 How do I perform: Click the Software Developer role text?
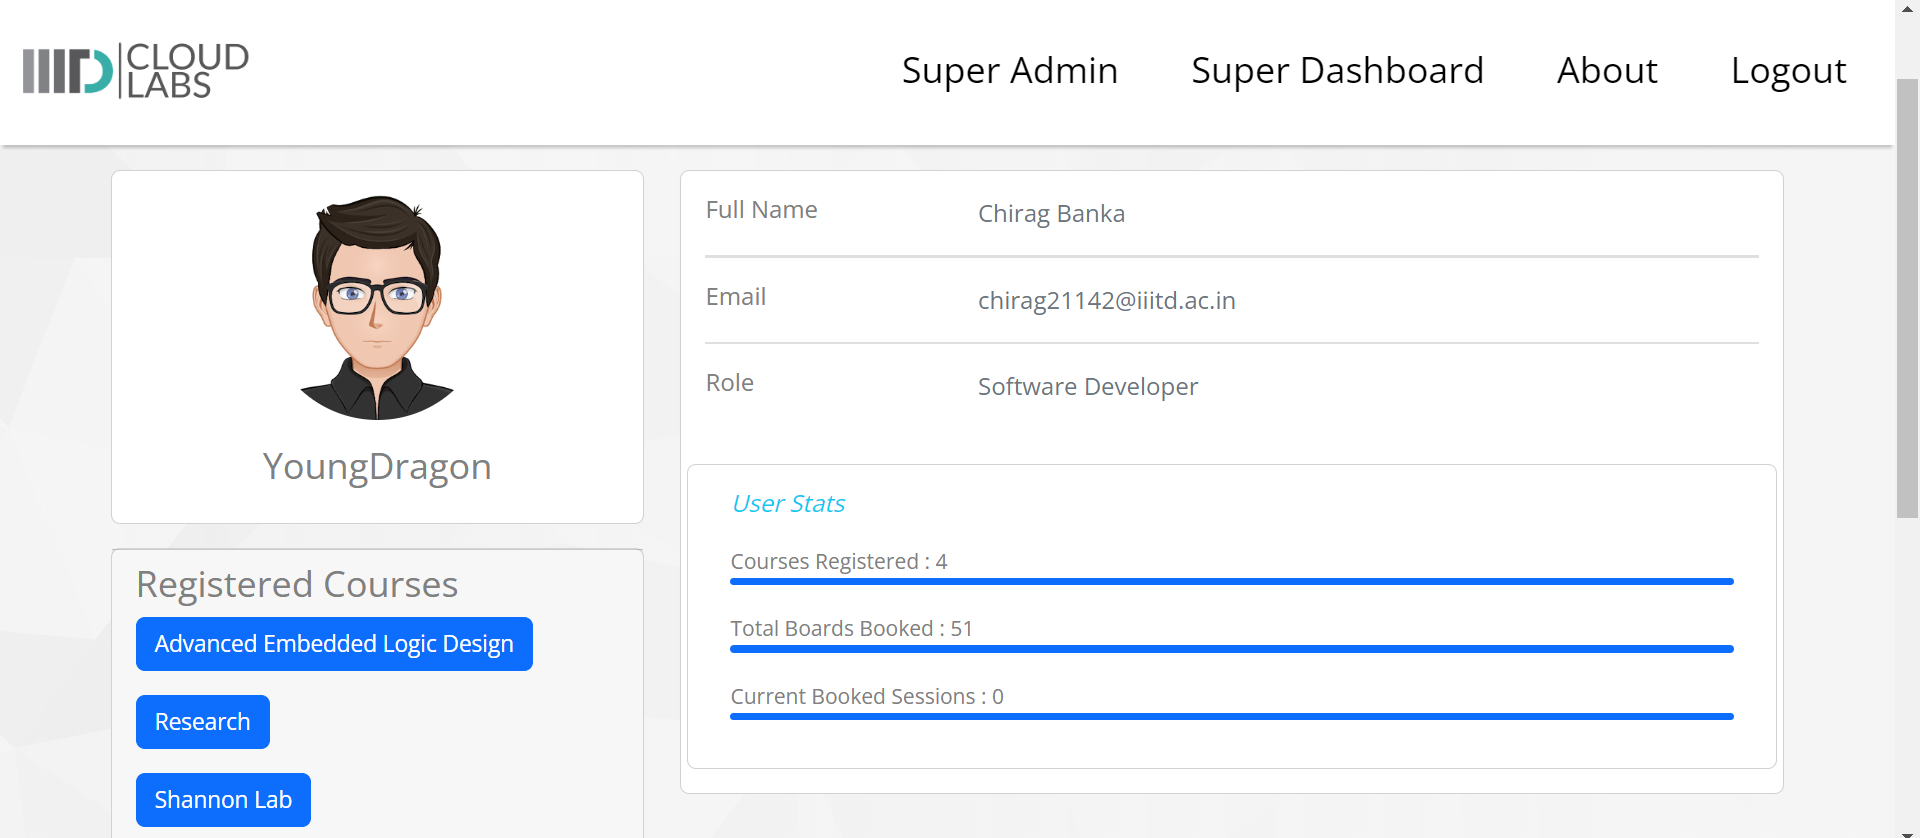tap(1087, 387)
